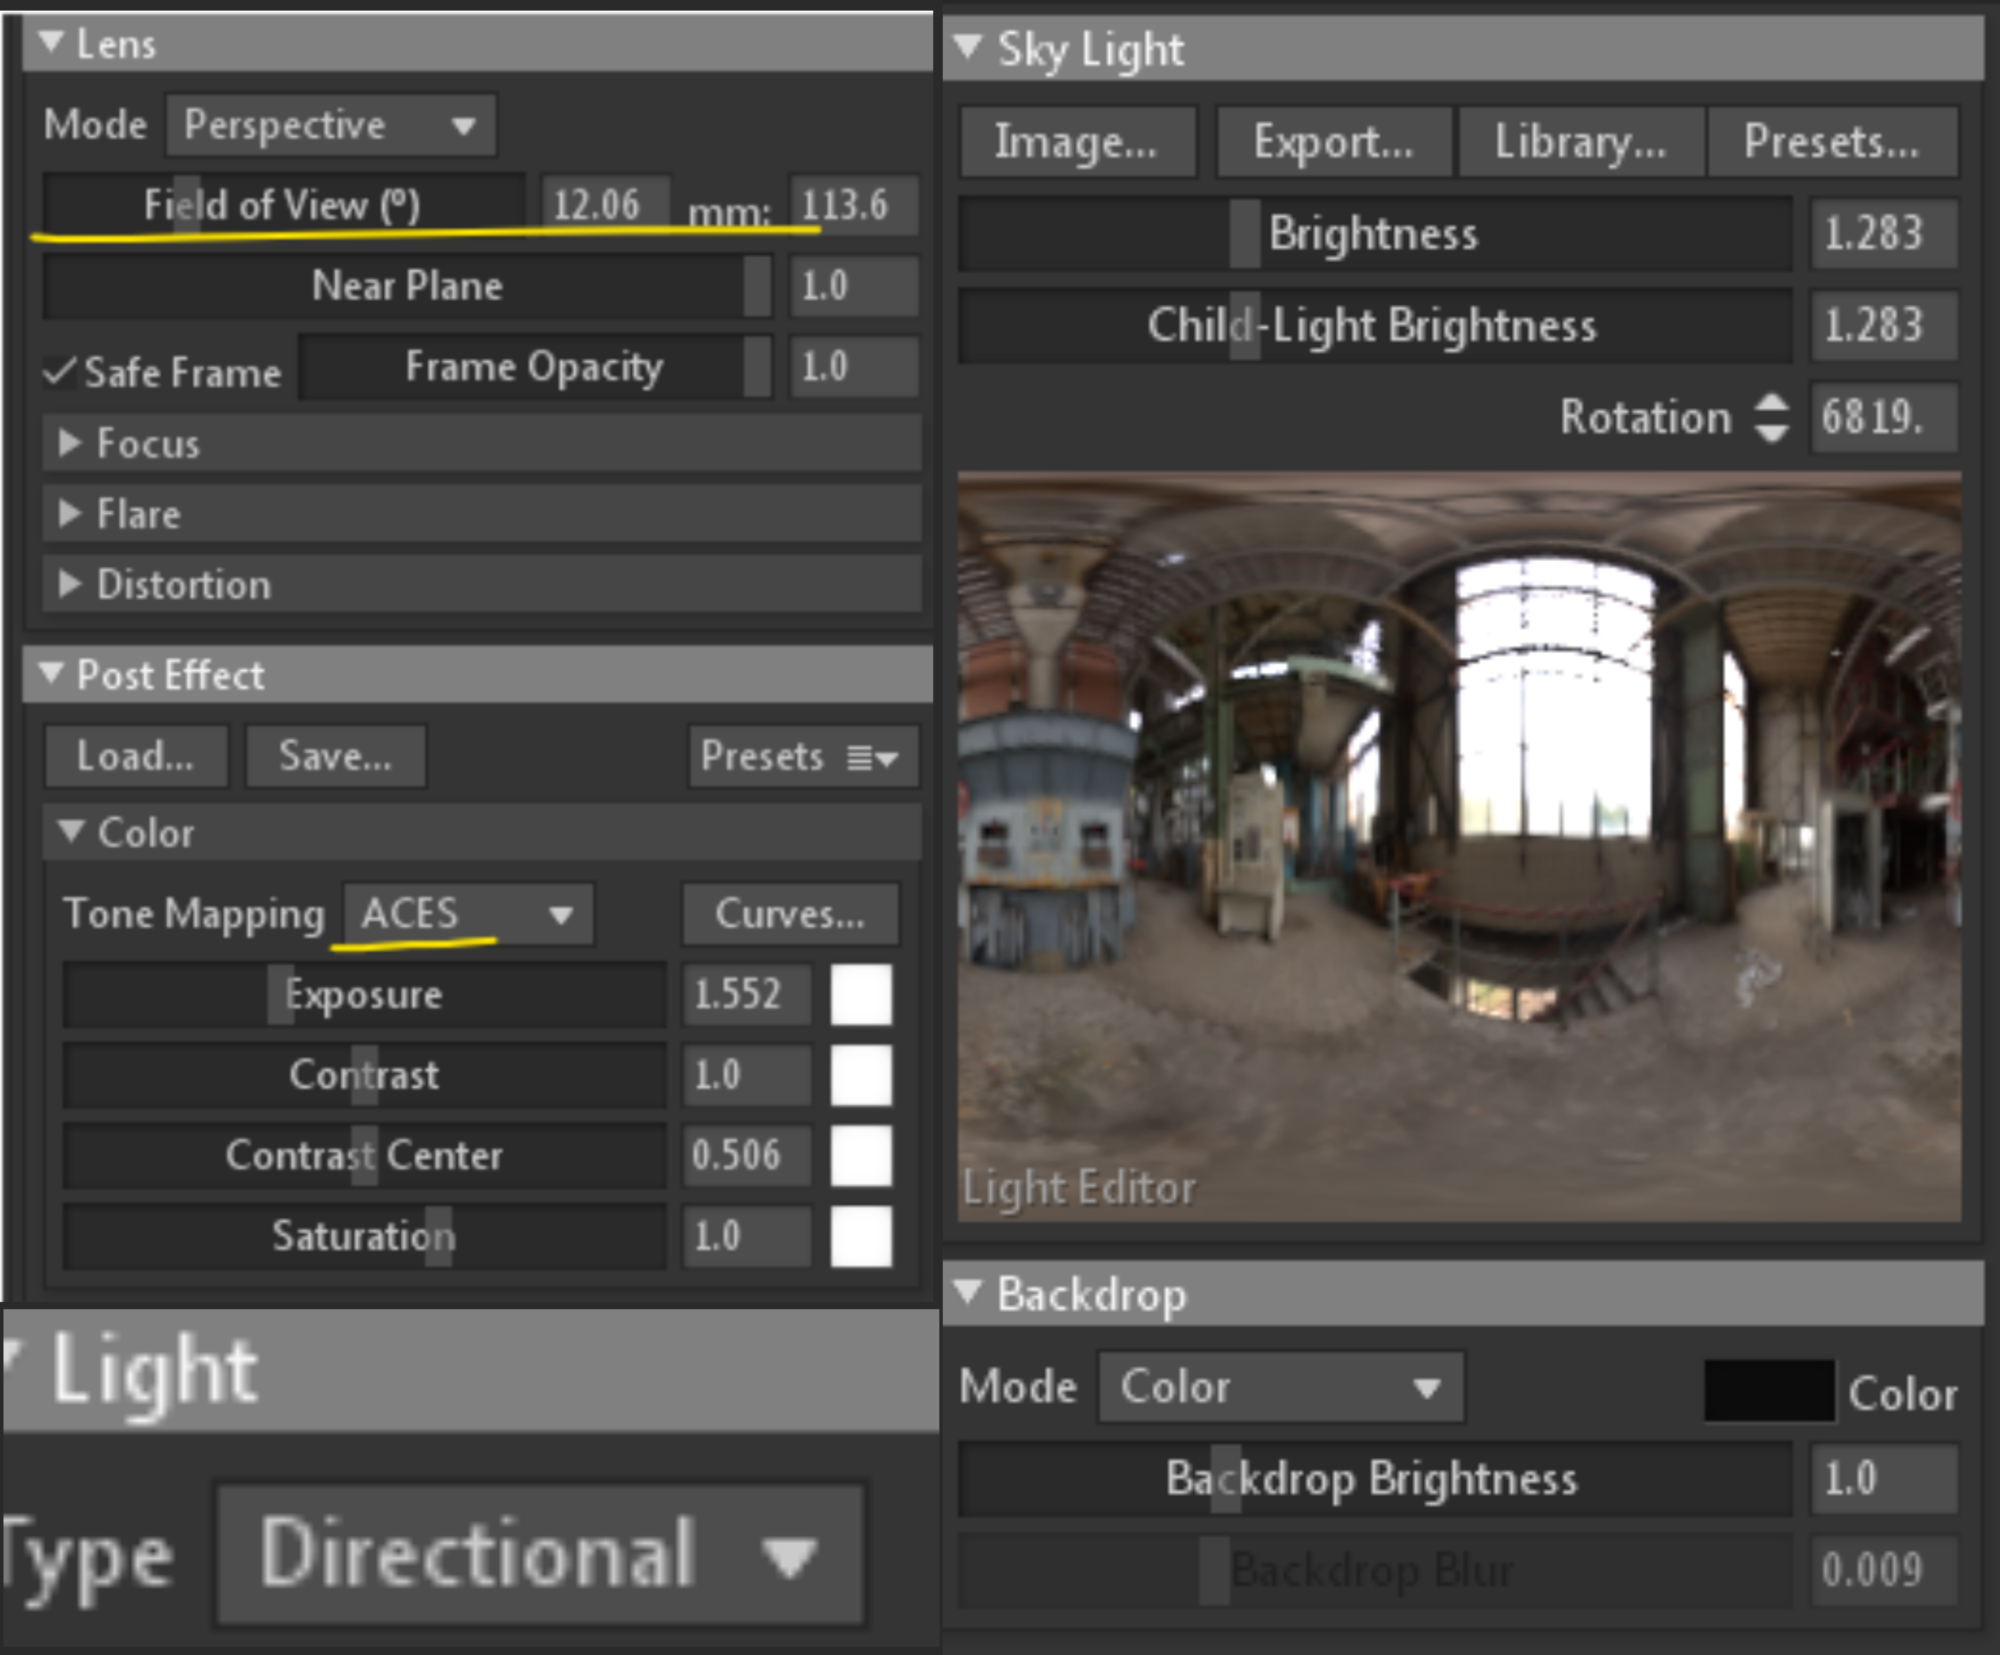Open the Post Effect Presets menu
This screenshot has width=2000, height=1655.
[x=801, y=757]
